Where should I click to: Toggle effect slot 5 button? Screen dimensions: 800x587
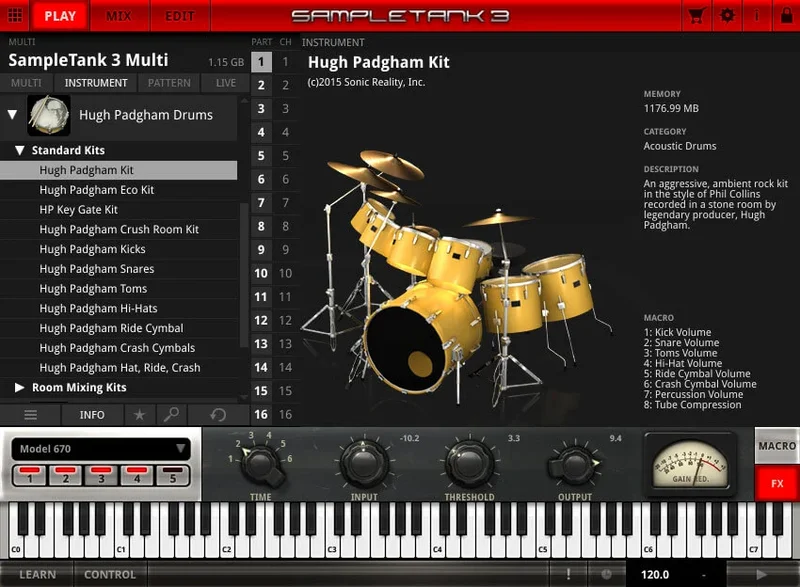click(x=172, y=475)
